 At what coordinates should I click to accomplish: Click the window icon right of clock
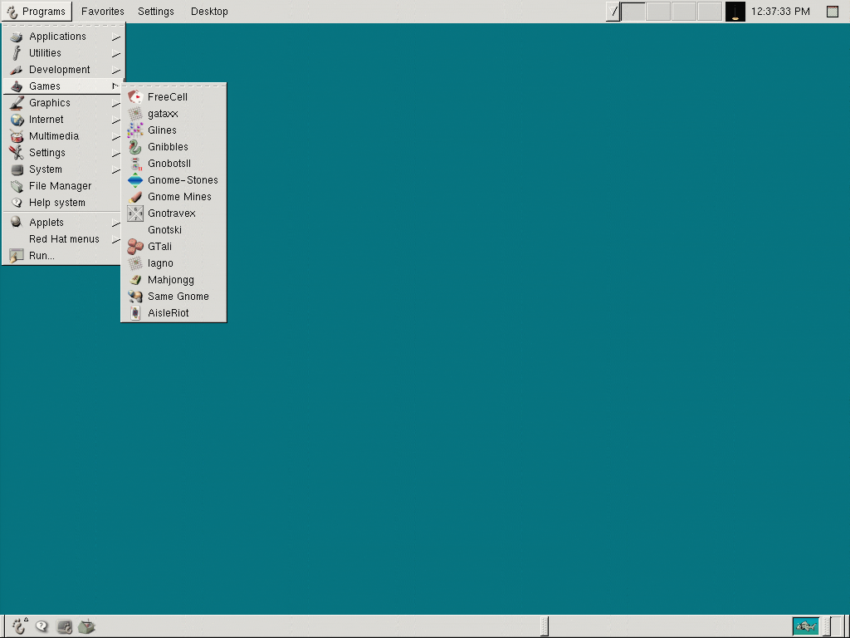[833, 11]
